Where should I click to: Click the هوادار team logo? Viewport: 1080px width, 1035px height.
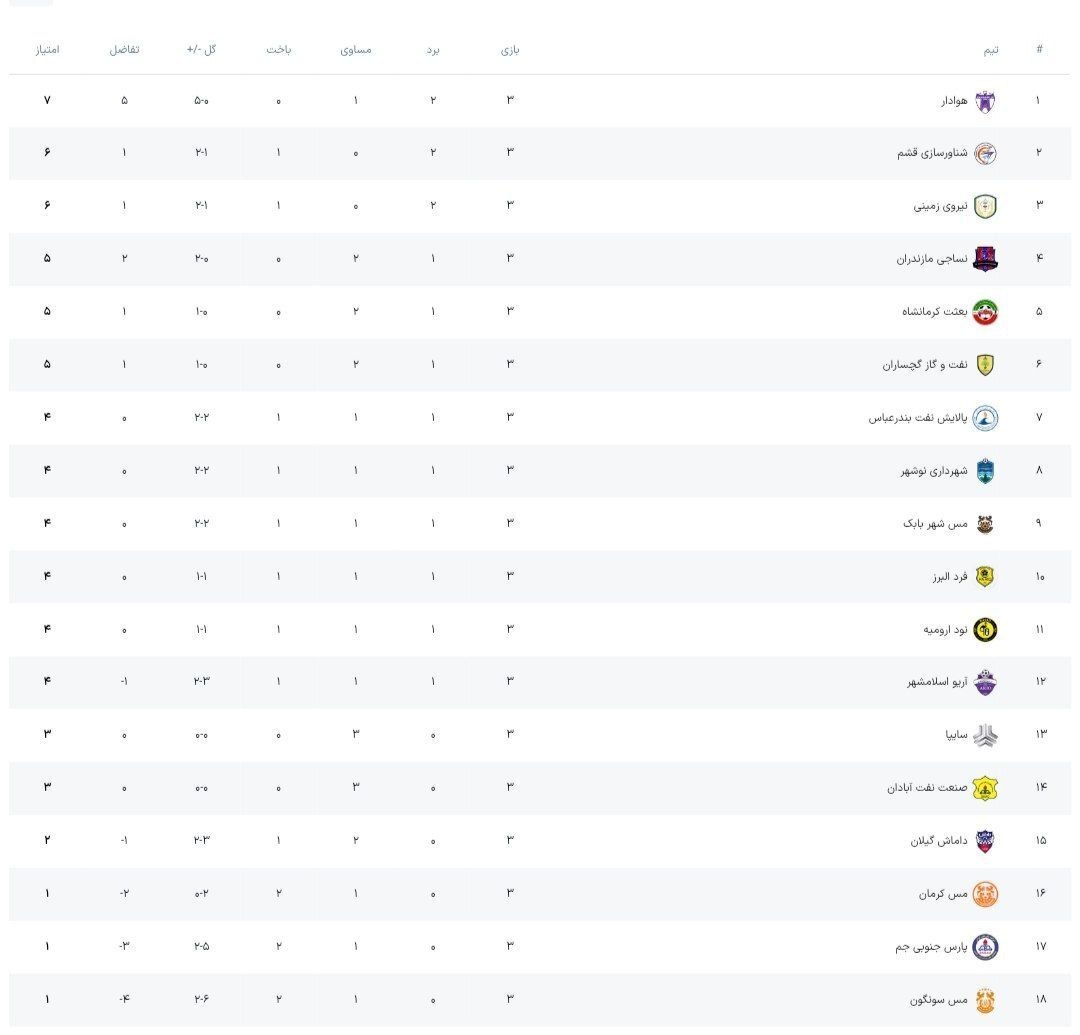point(985,101)
